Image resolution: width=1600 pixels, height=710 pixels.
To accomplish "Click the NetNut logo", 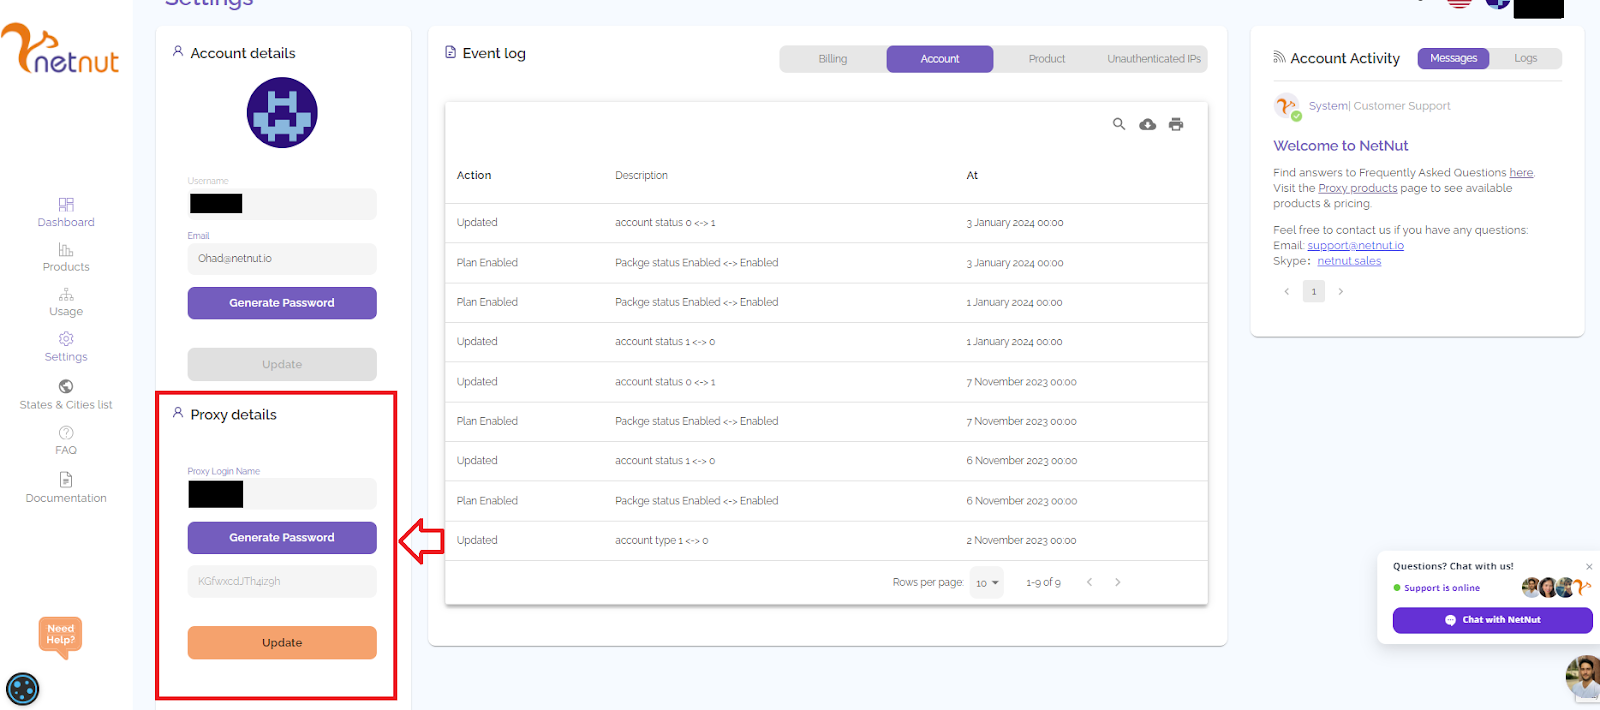I will click(x=60, y=50).
